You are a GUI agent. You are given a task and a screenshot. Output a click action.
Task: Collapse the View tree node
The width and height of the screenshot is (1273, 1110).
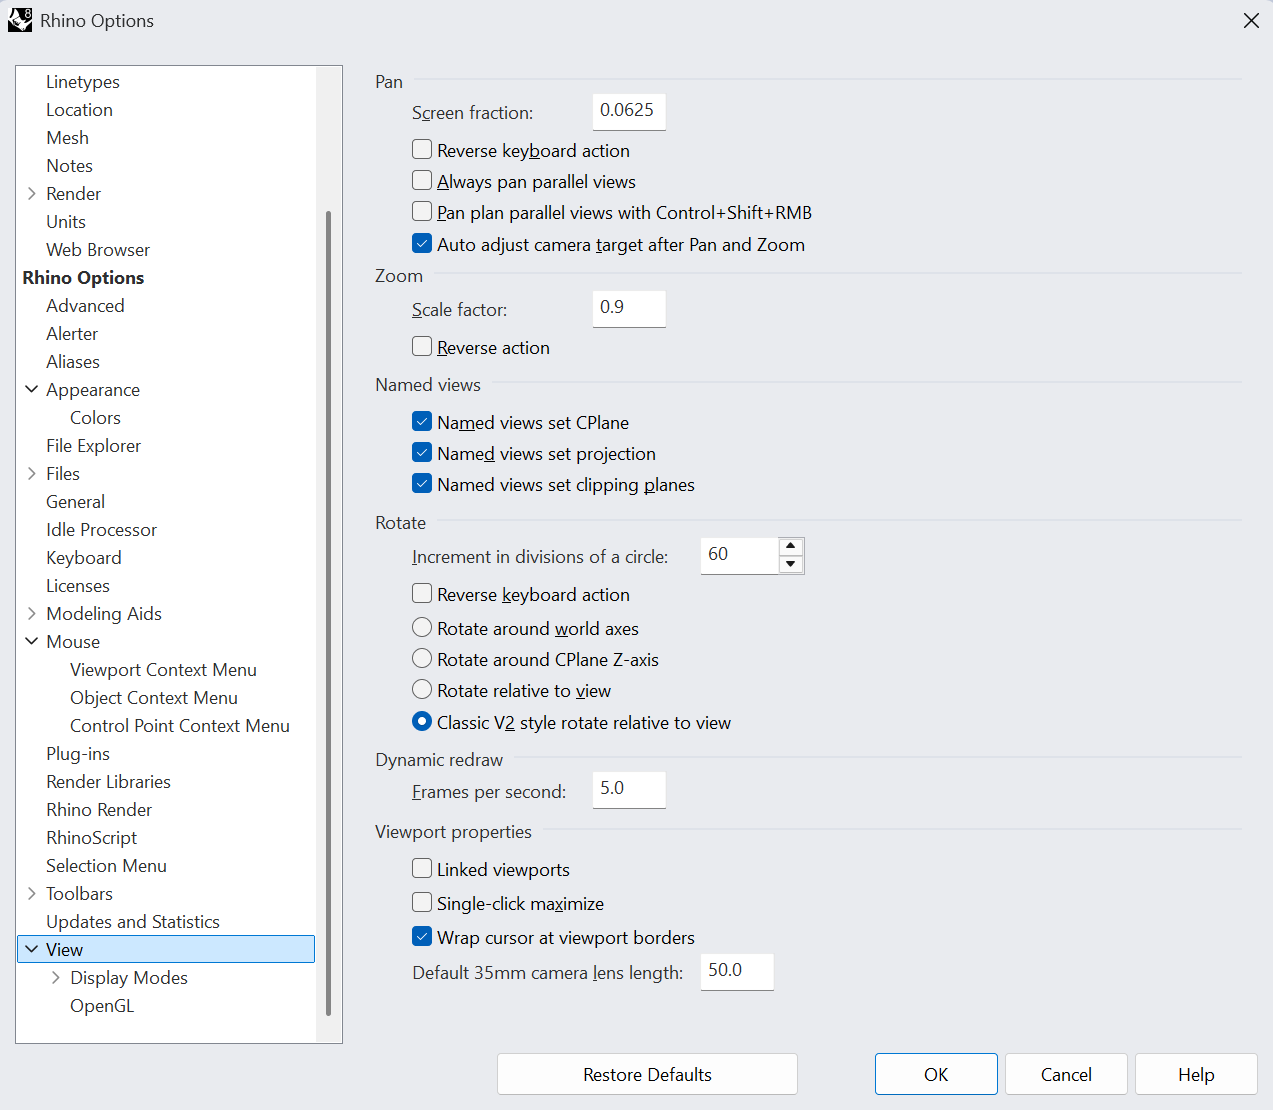[x=32, y=949]
